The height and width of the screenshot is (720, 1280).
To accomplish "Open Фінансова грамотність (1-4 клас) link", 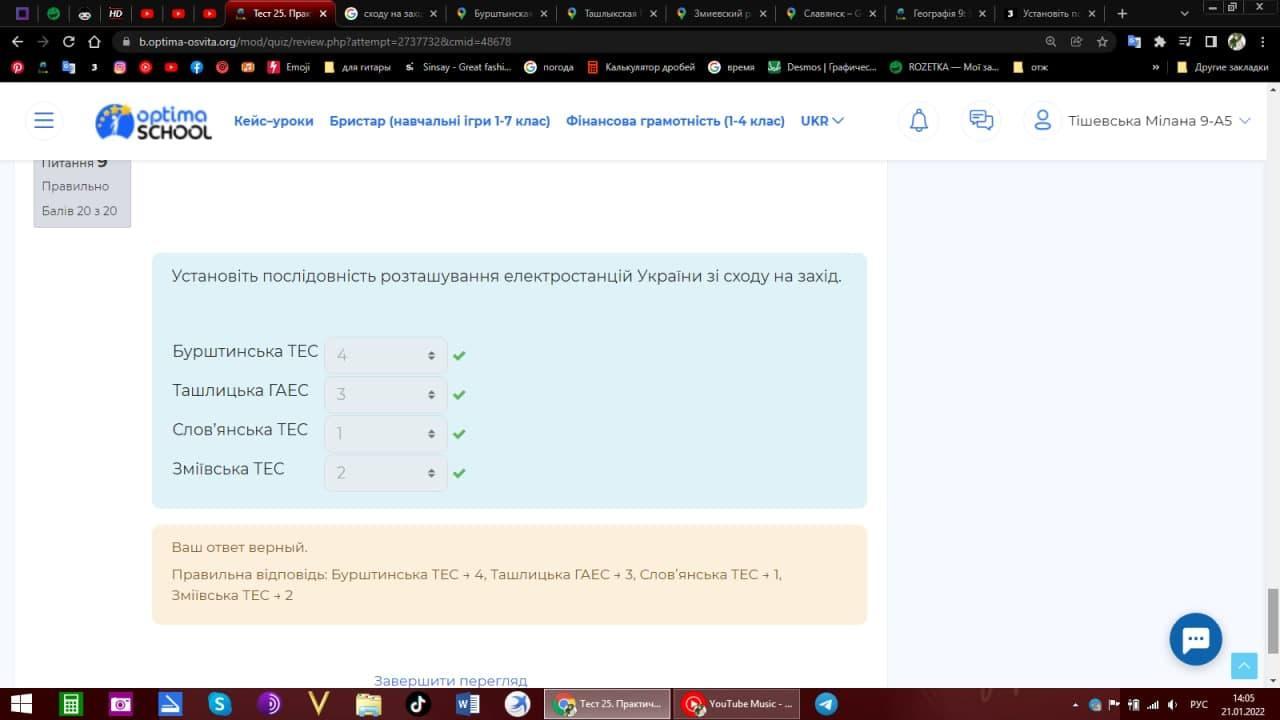I will (675, 121).
